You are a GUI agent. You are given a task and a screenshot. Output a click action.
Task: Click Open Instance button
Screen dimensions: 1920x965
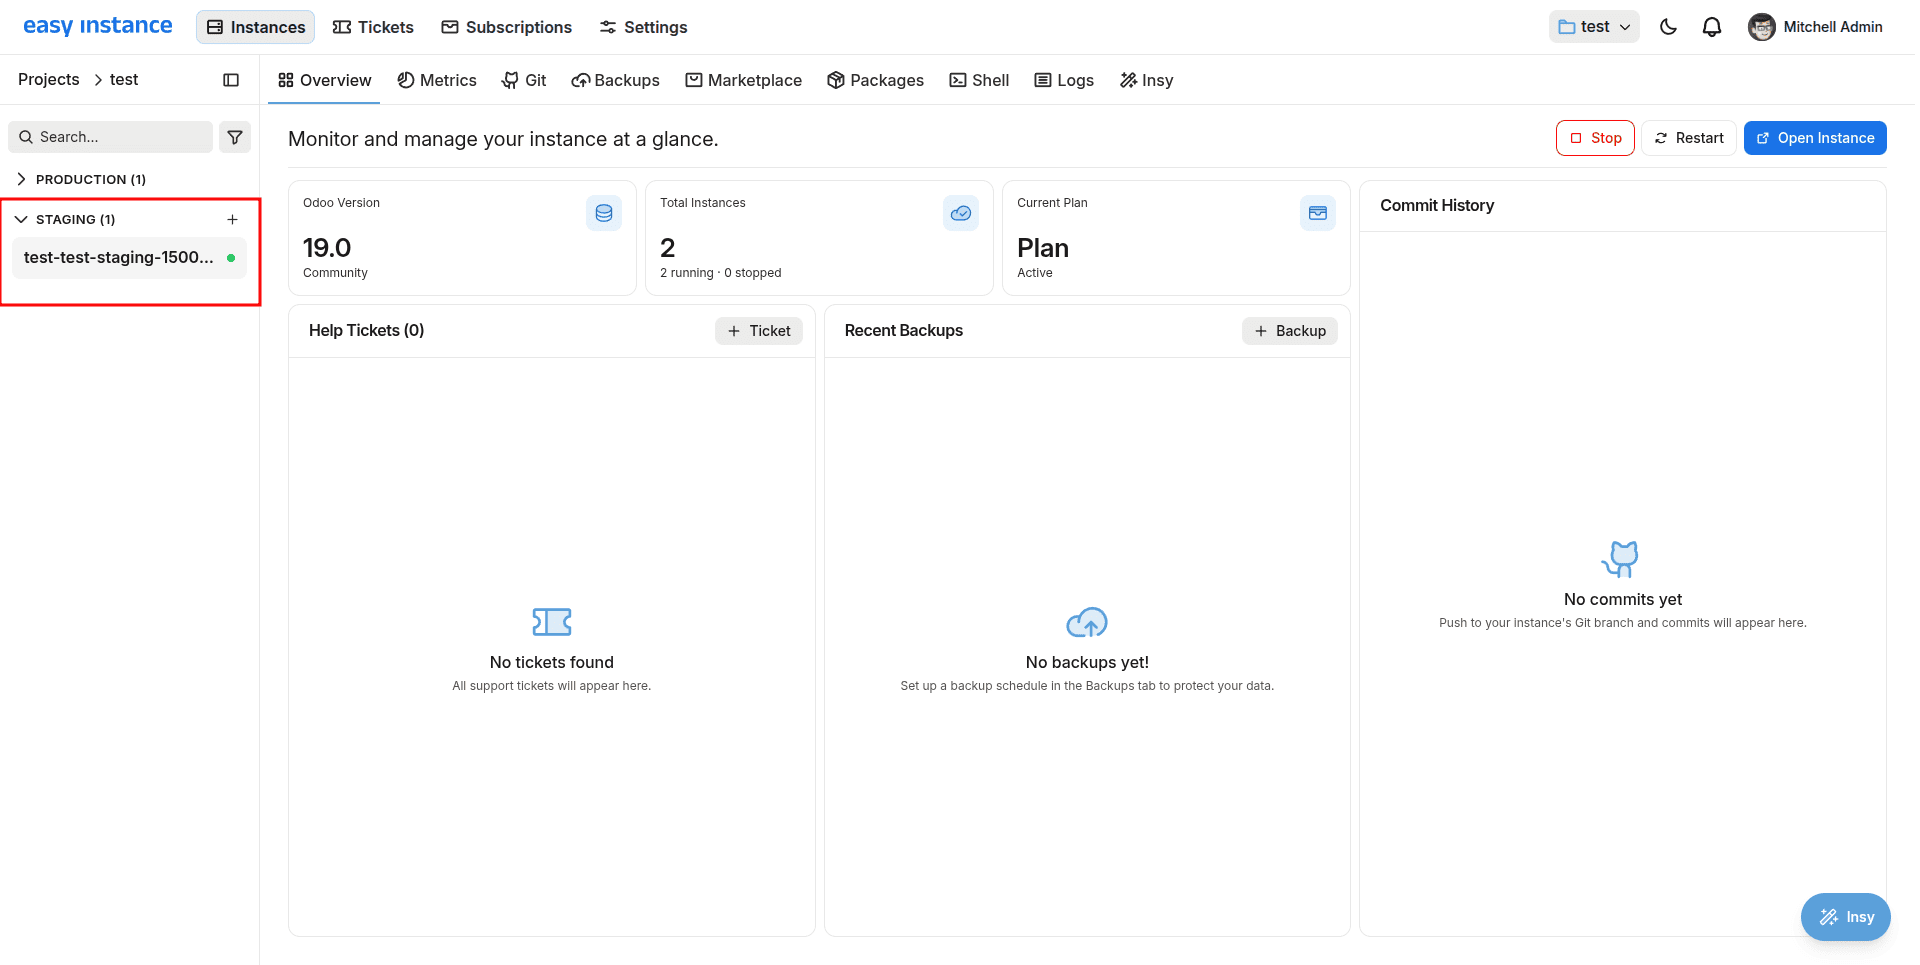pyautogui.click(x=1815, y=138)
